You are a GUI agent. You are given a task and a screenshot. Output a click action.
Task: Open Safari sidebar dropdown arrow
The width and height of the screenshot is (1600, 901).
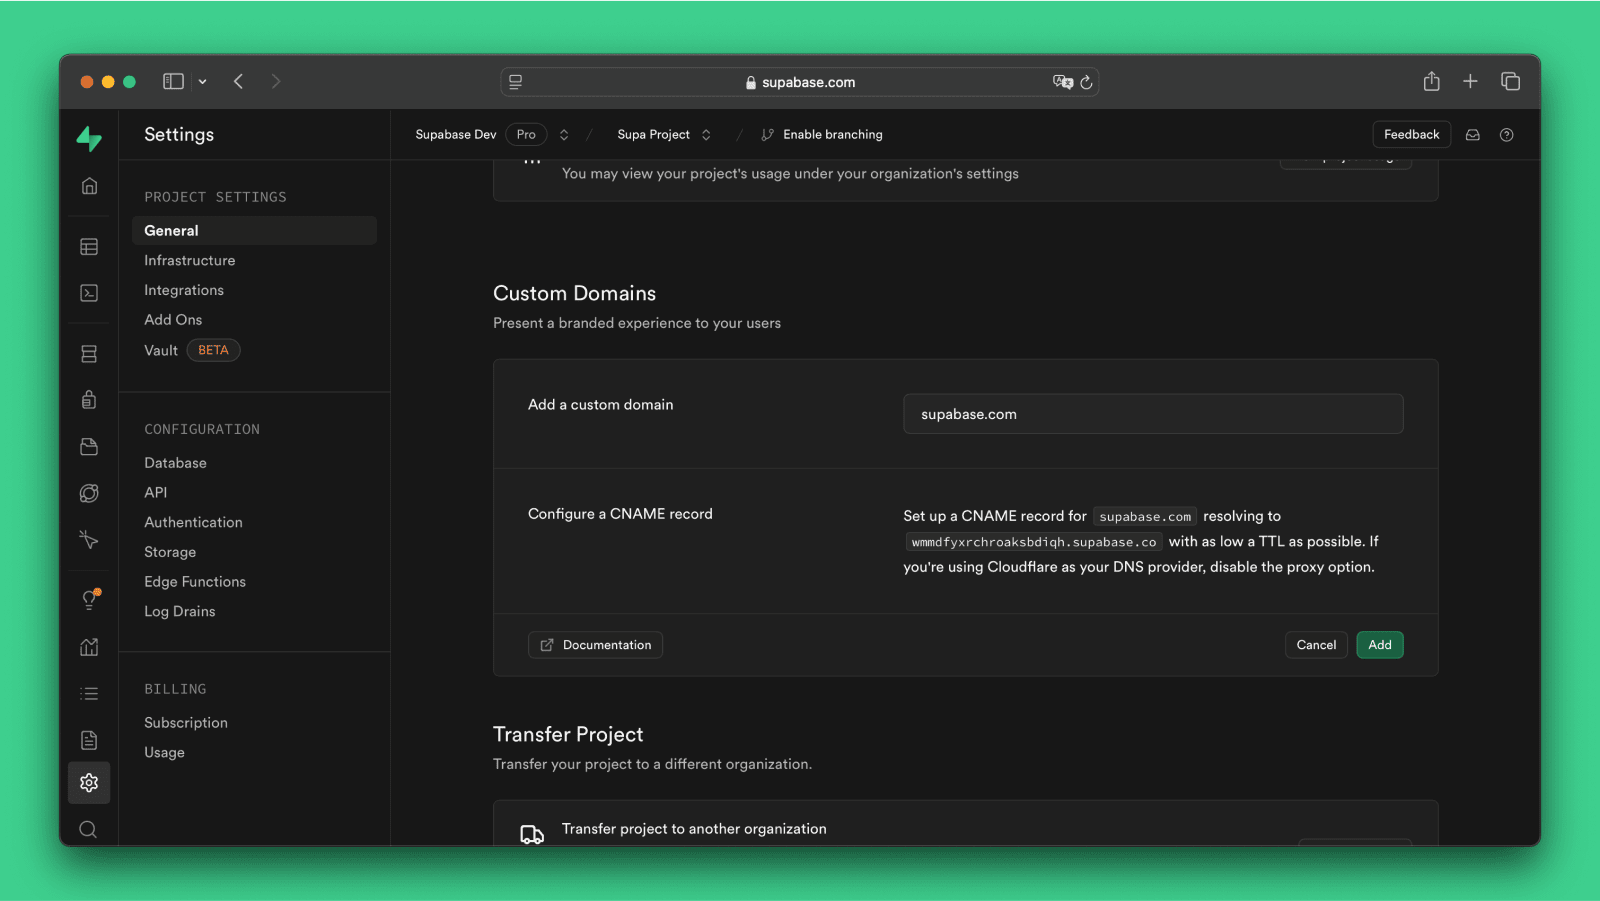pos(202,82)
